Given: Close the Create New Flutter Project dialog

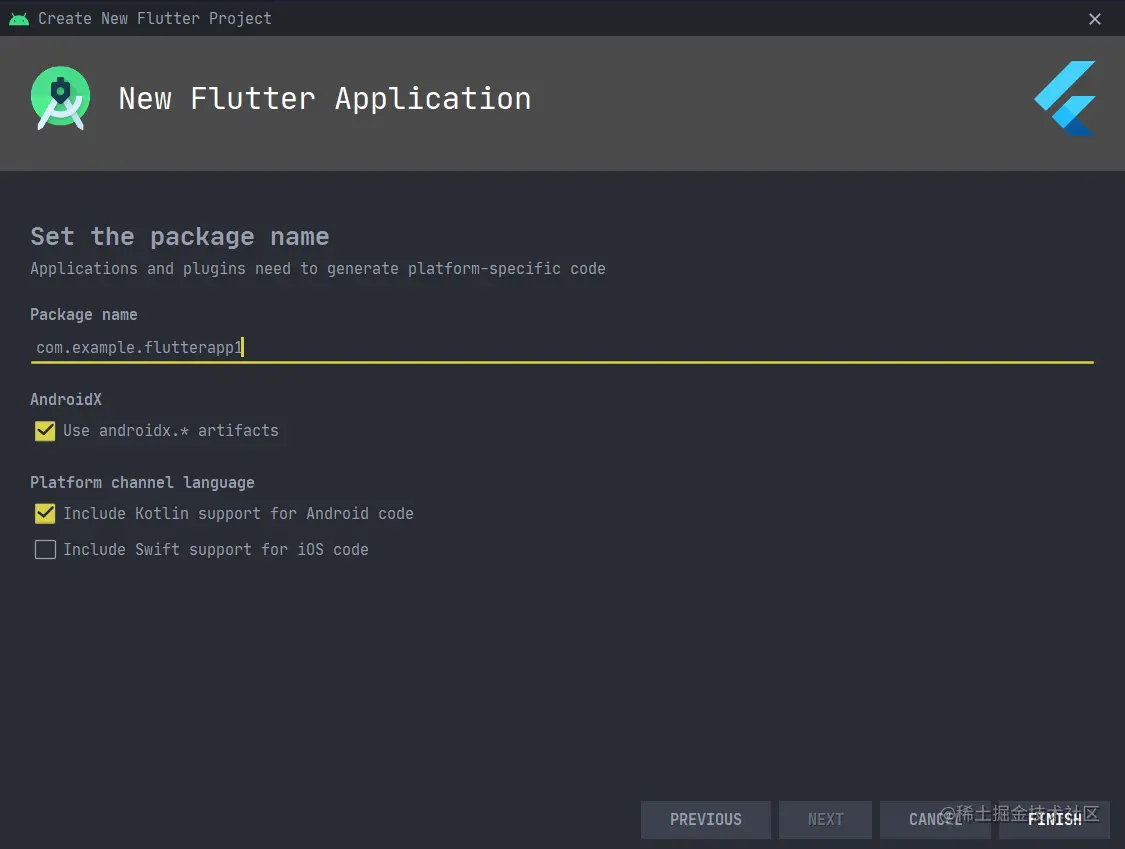Looking at the screenshot, I should (1094, 19).
